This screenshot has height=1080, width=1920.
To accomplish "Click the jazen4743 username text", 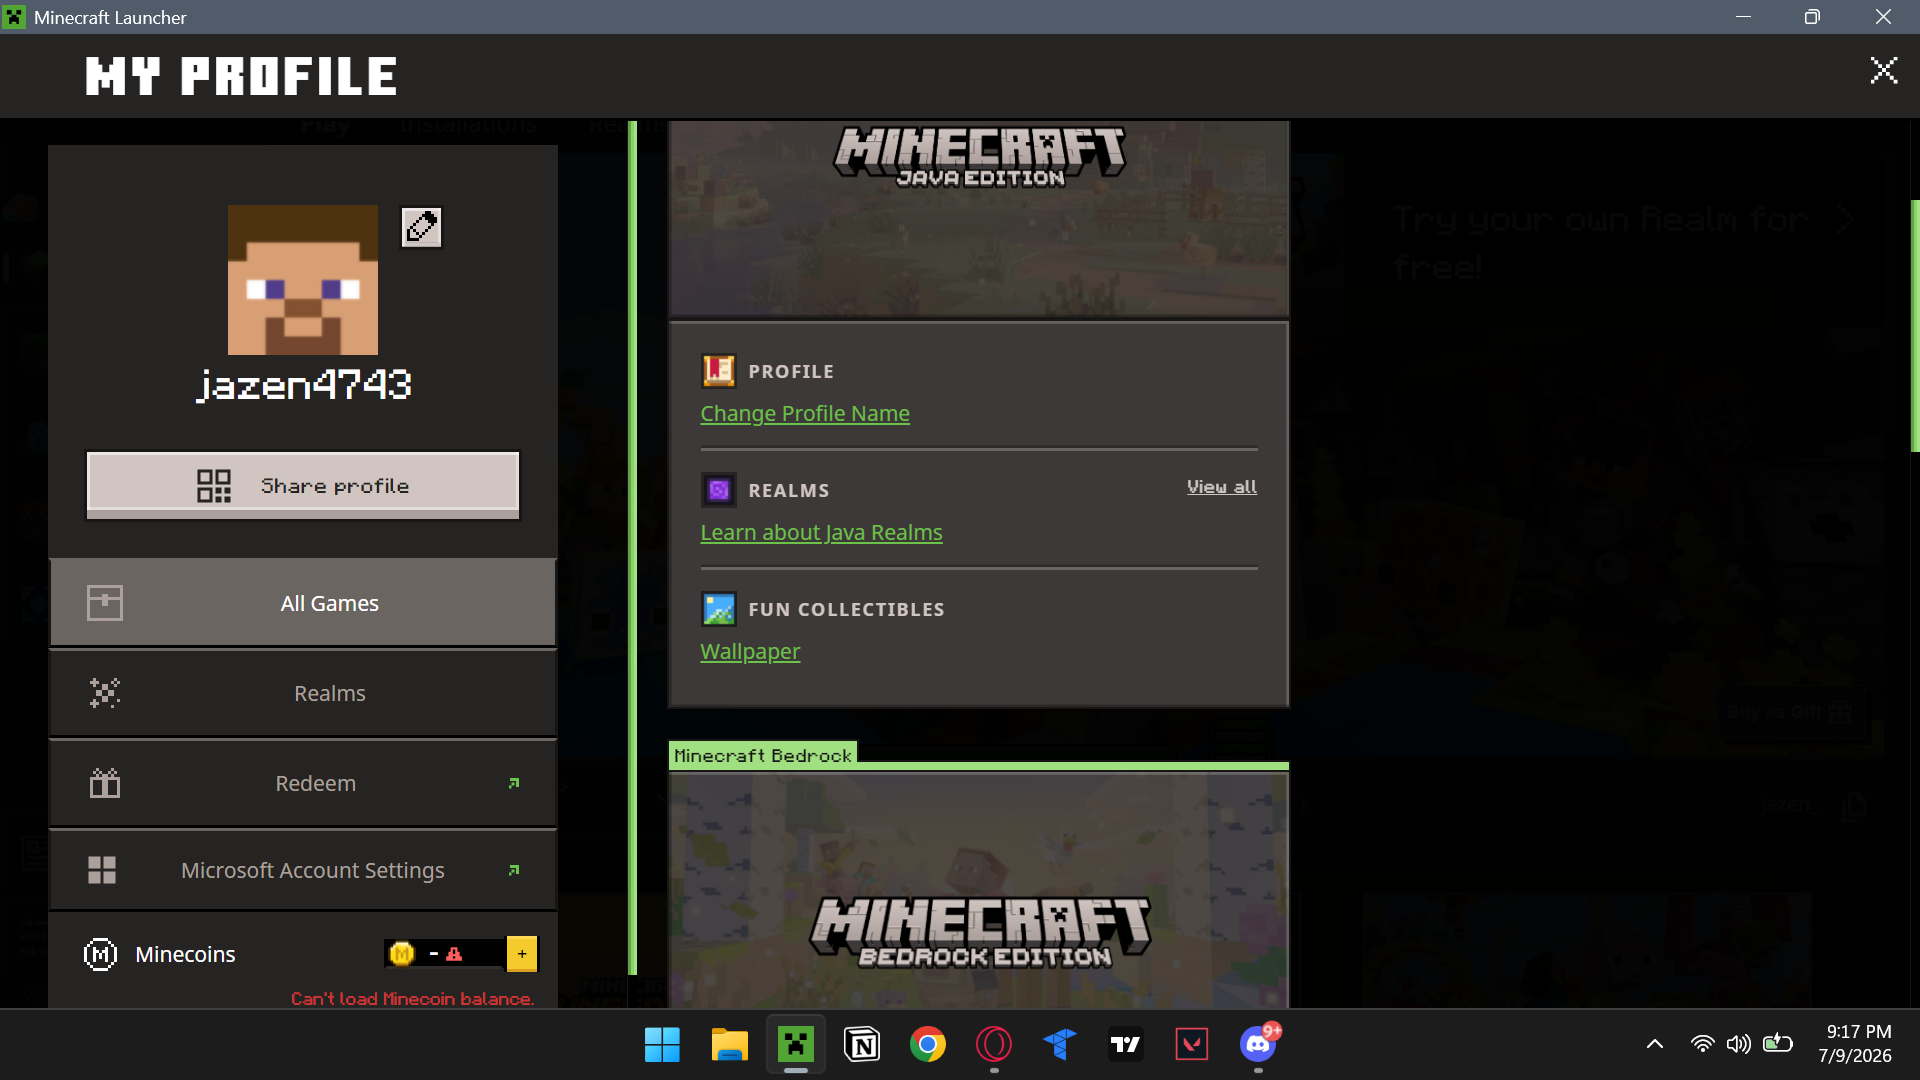I will tap(304, 385).
